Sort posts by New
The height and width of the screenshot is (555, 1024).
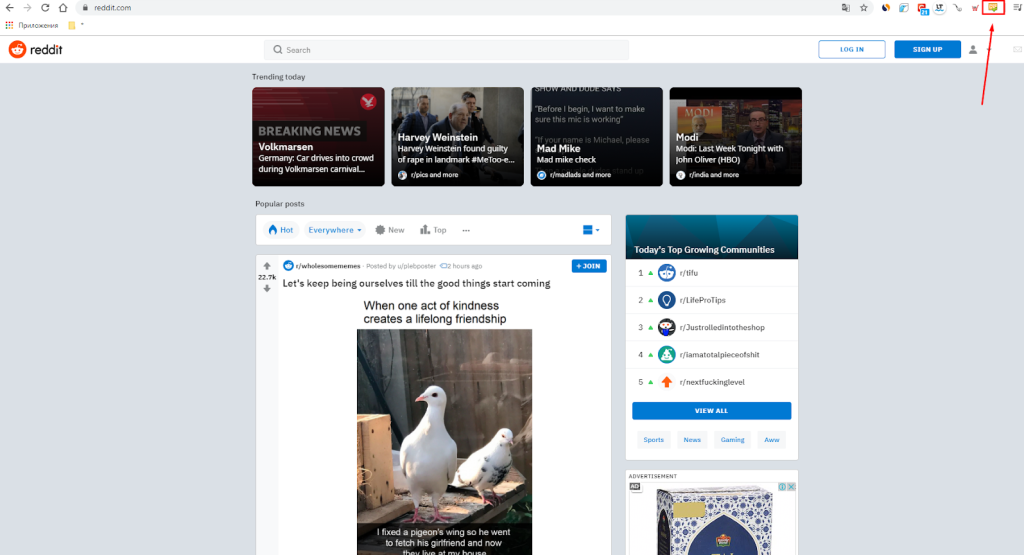(390, 230)
